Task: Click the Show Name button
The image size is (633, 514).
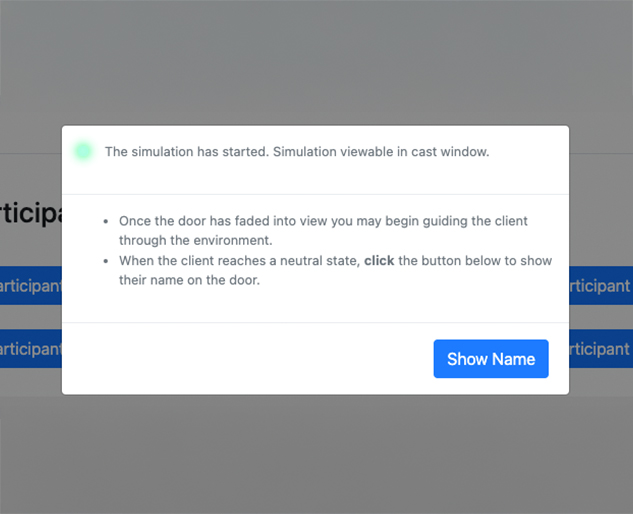Action: pos(491,359)
